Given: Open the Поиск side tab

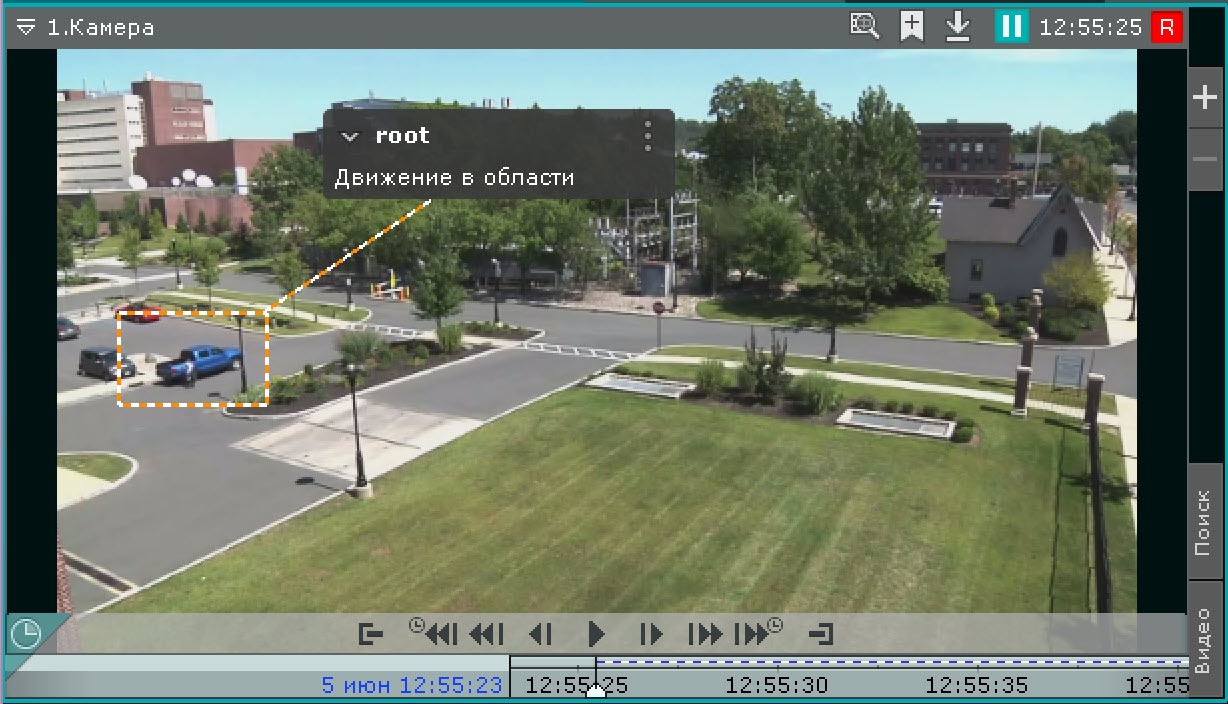Looking at the screenshot, I should tap(1204, 521).
